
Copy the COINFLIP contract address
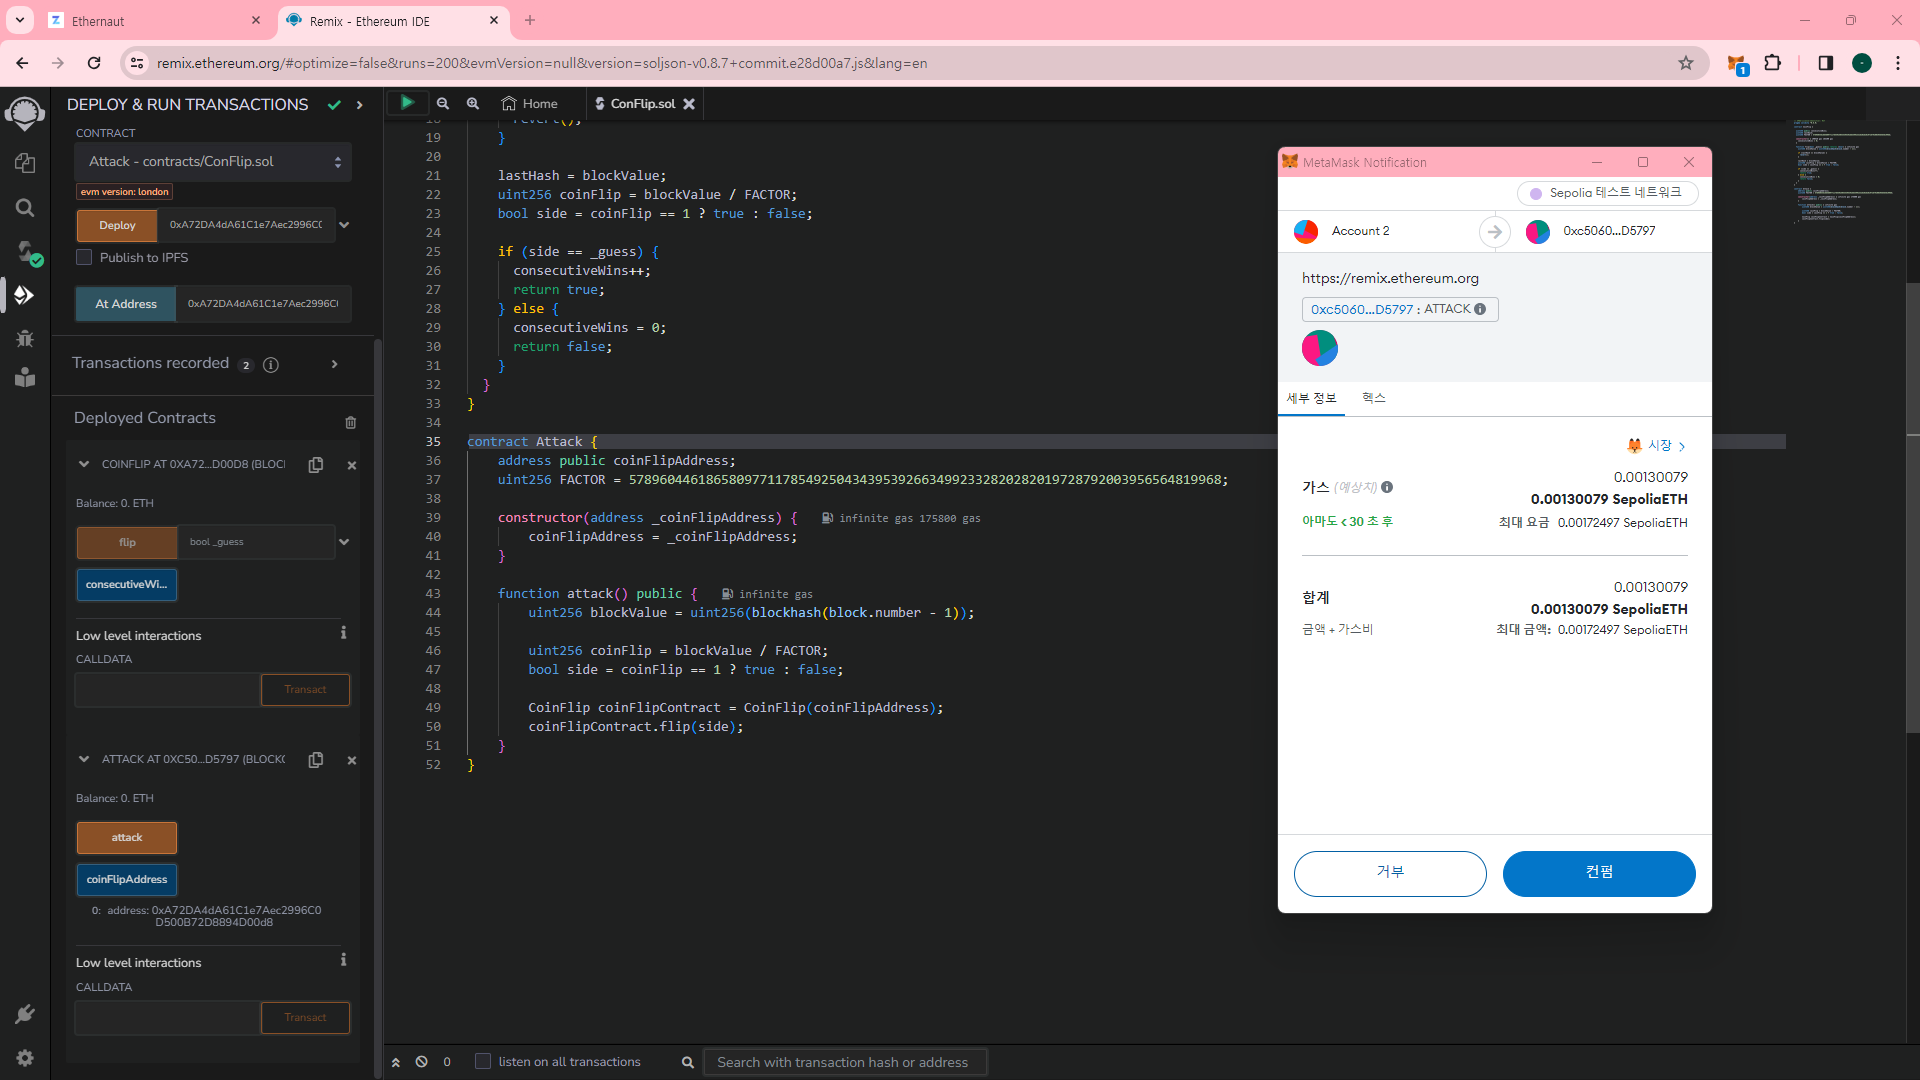click(x=316, y=464)
